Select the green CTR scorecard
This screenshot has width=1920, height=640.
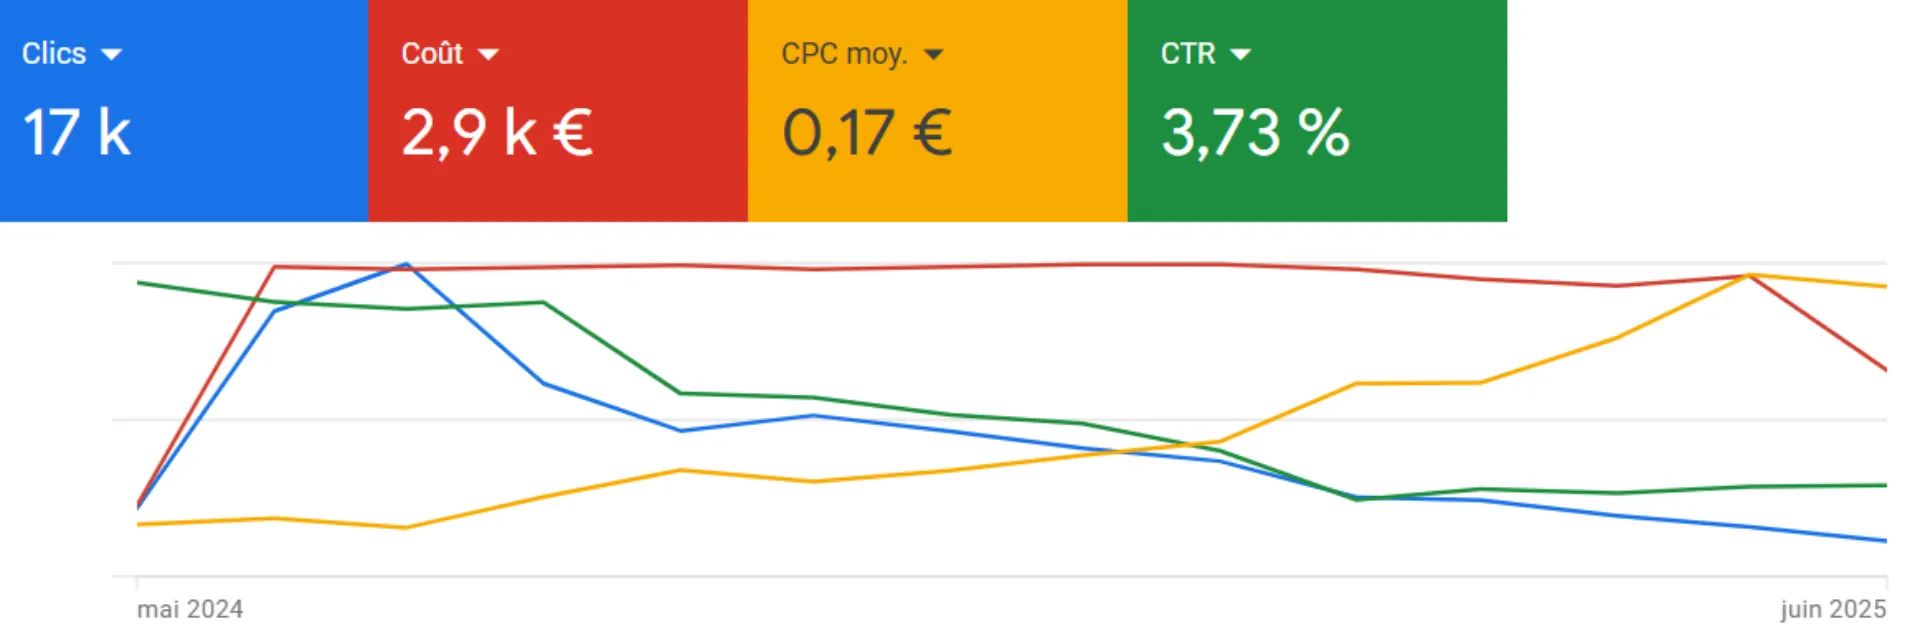(1317, 110)
